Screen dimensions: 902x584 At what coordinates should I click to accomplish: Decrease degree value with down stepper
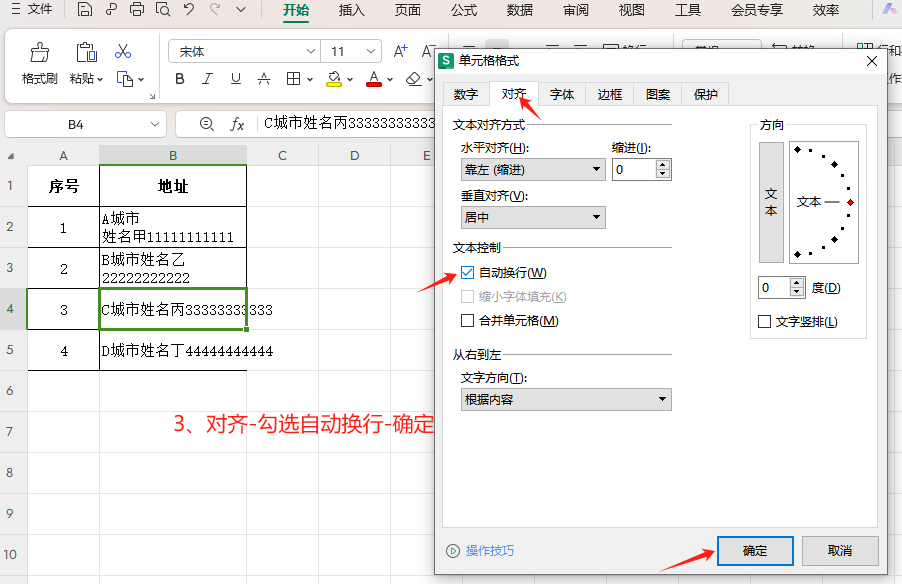797,292
